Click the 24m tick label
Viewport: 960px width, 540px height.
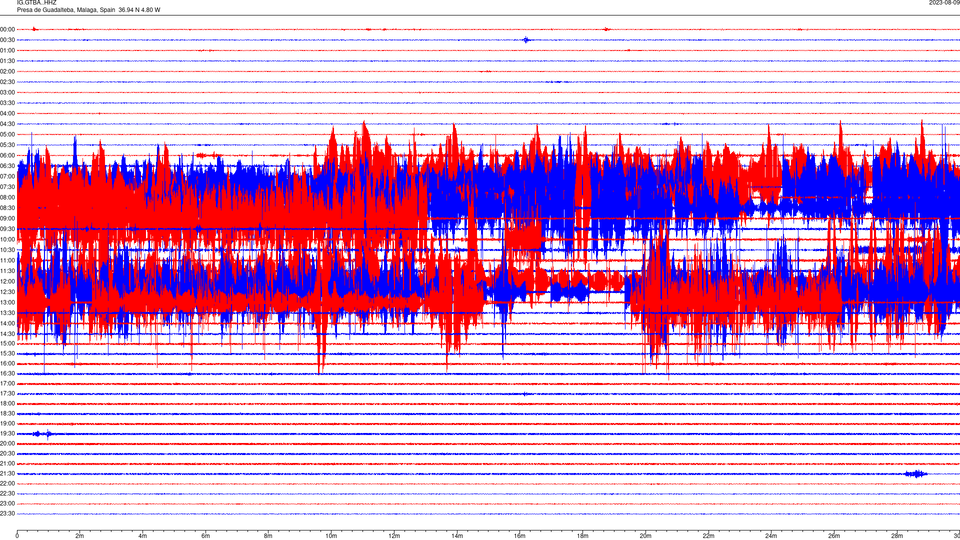tap(771, 536)
